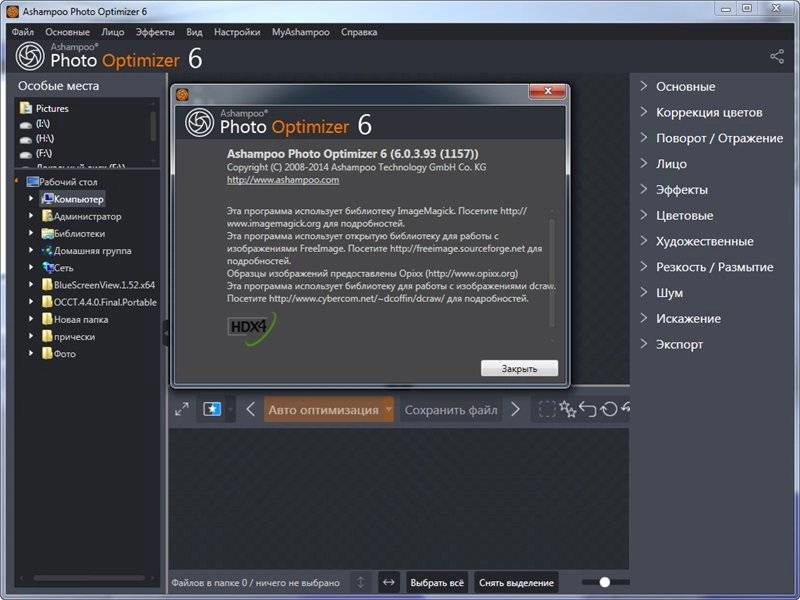The width and height of the screenshot is (800, 600).
Task: Open the Основные menu
Action: (67, 32)
